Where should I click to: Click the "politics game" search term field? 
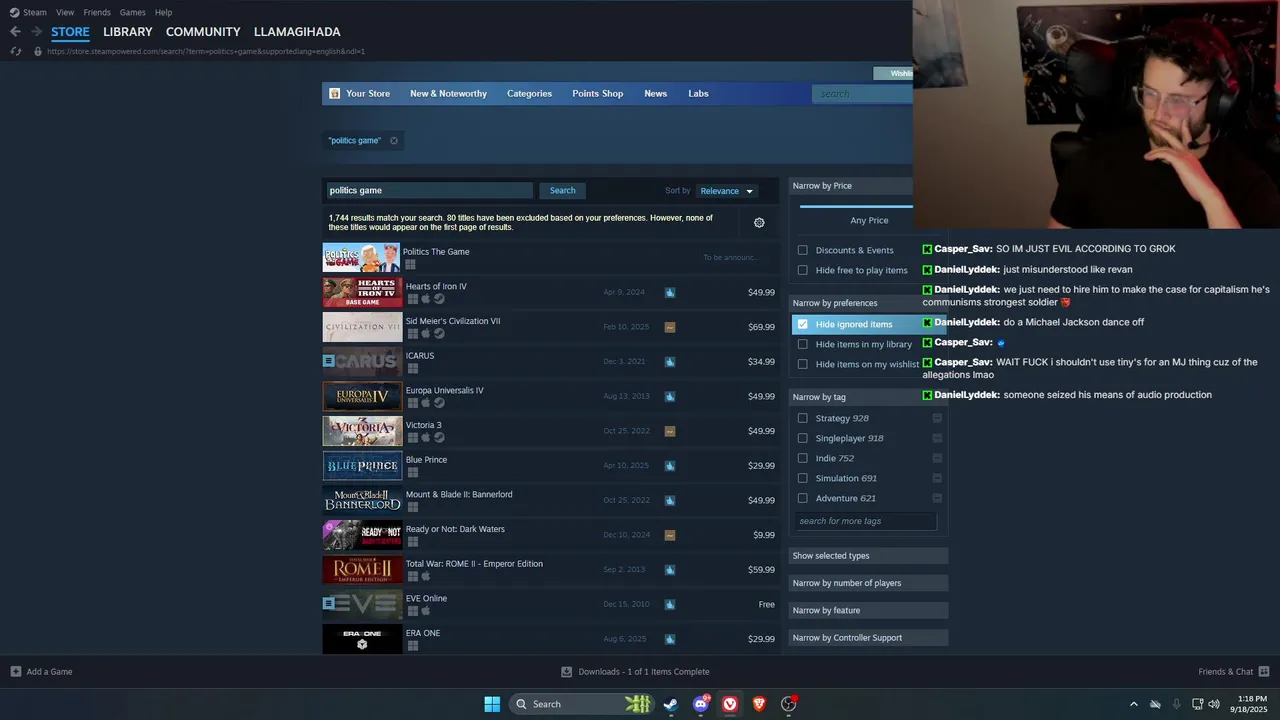pos(430,191)
